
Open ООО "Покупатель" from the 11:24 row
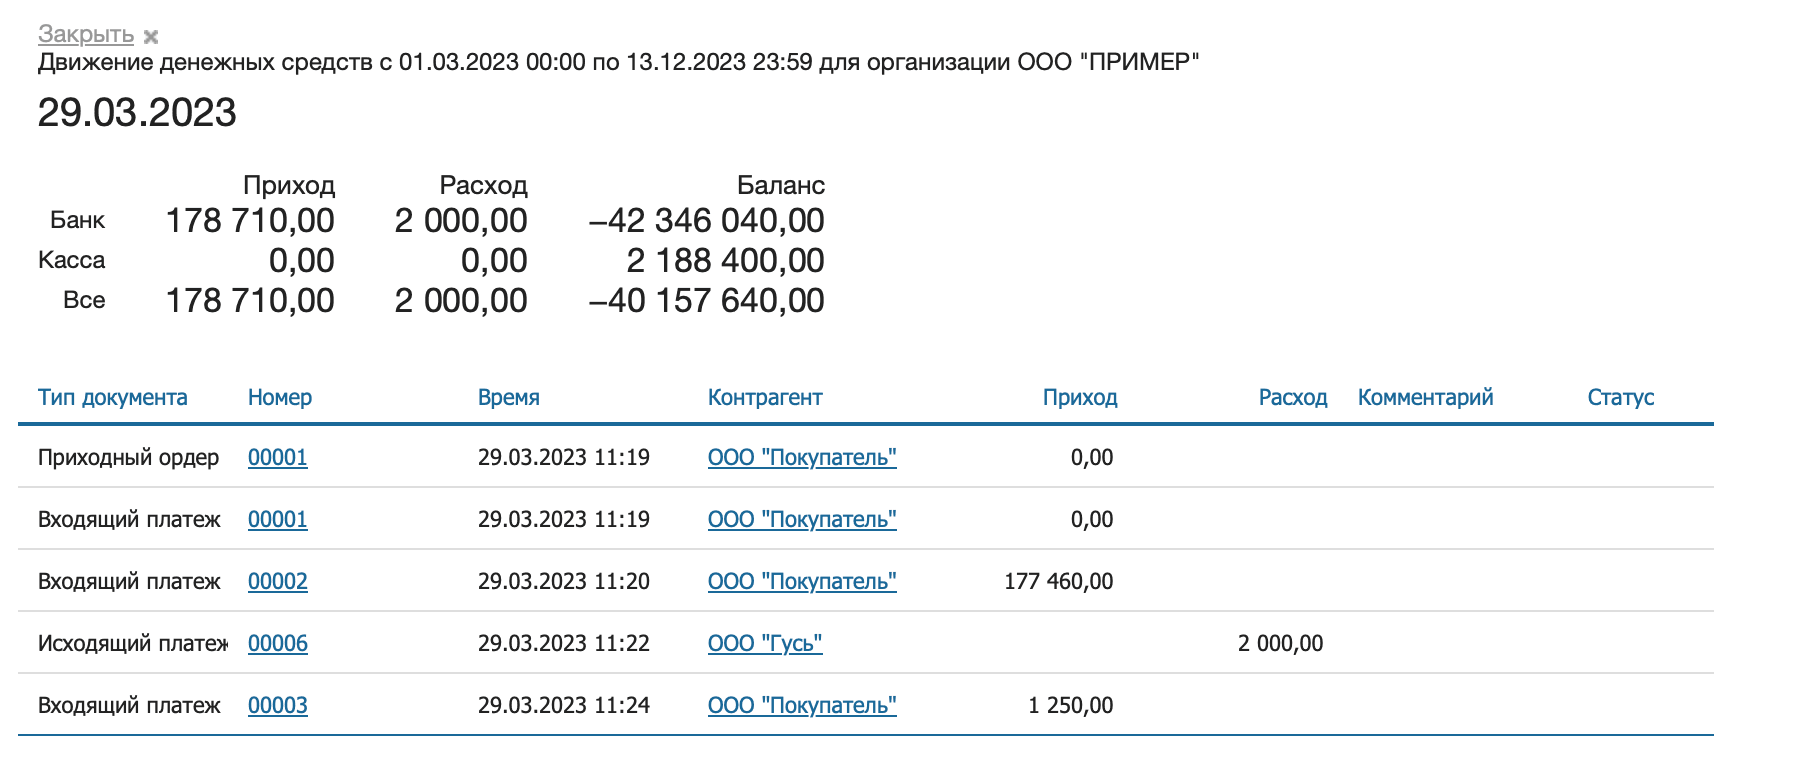pyautogui.click(x=802, y=705)
